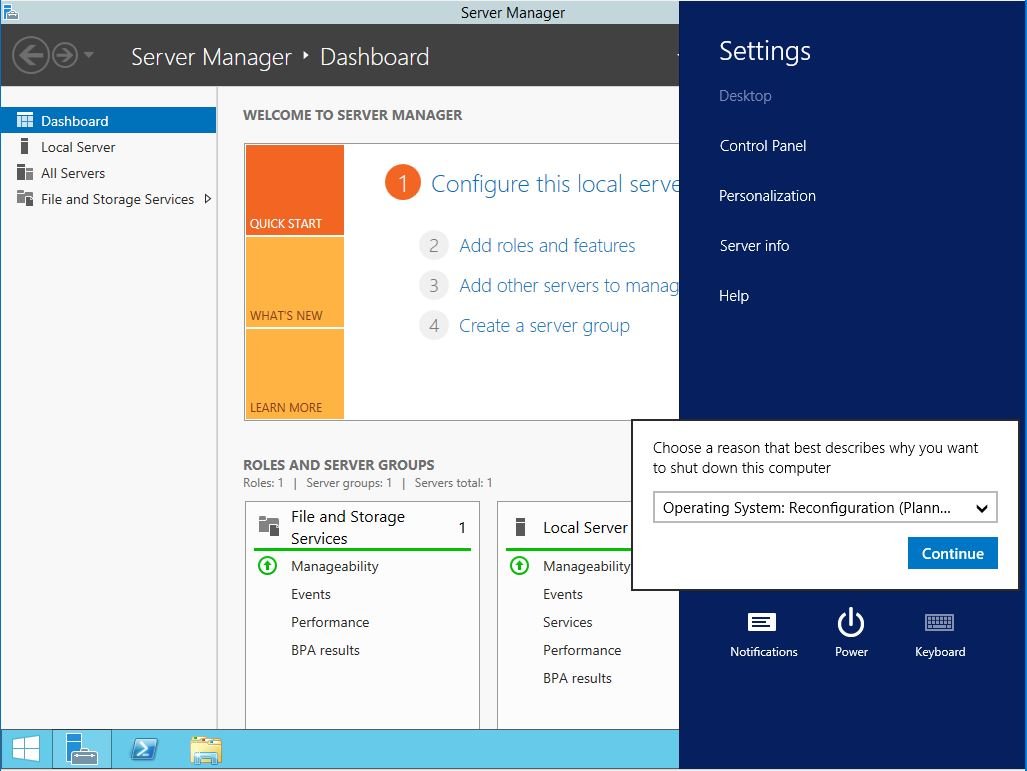The height and width of the screenshot is (771, 1027).
Task: Click the forward arrow navigation button
Action: (x=65, y=55)
